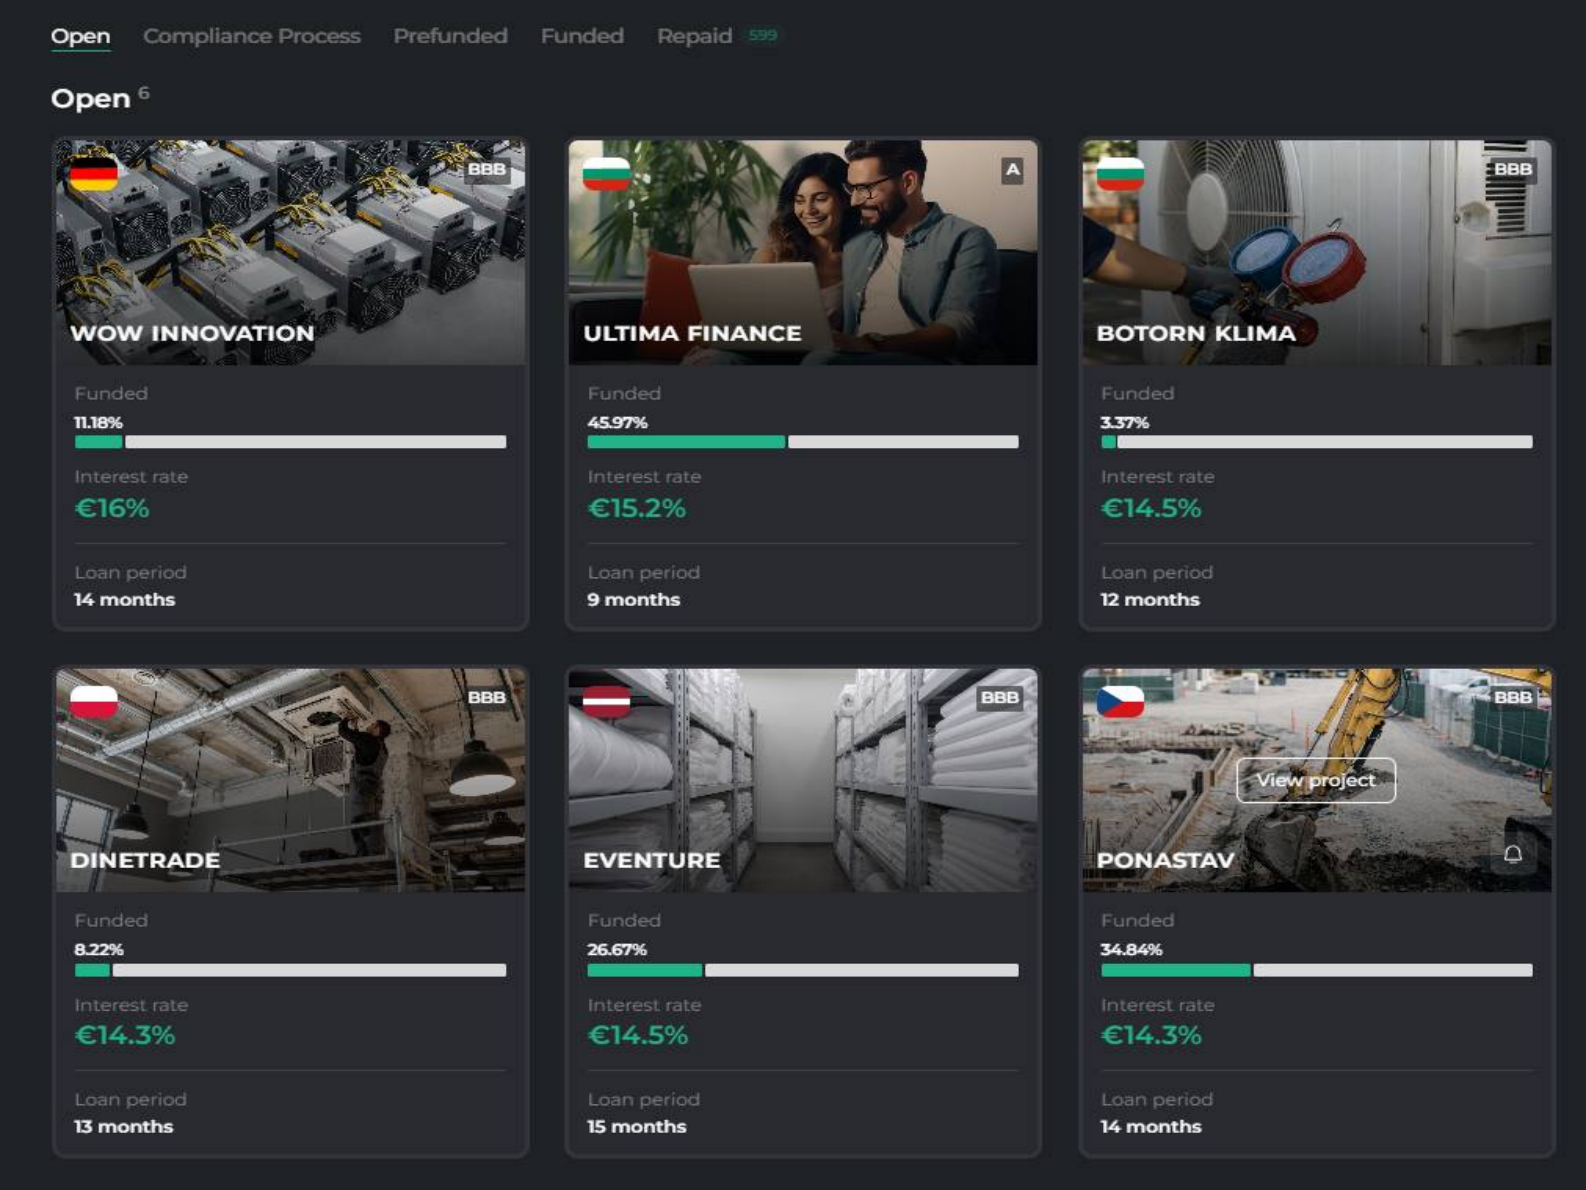Click the BOTORN KLIMA project image
This screenshot has width=1586, height=1190.
[x=1316, y=252]
